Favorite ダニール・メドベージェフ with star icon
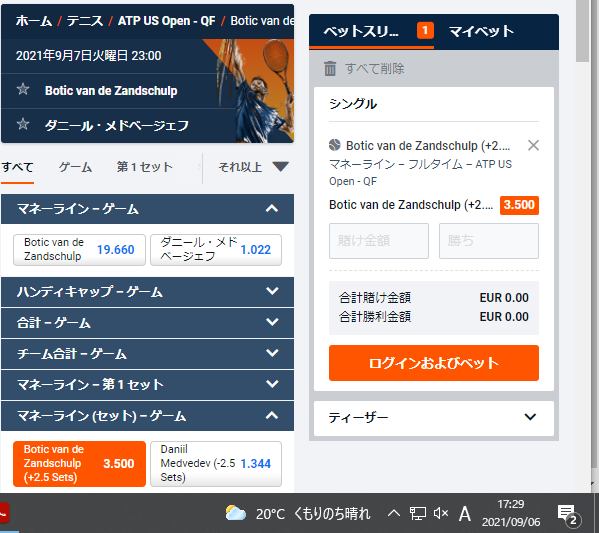This screenshot has height=533, width=599. click(x=23, y=124)
